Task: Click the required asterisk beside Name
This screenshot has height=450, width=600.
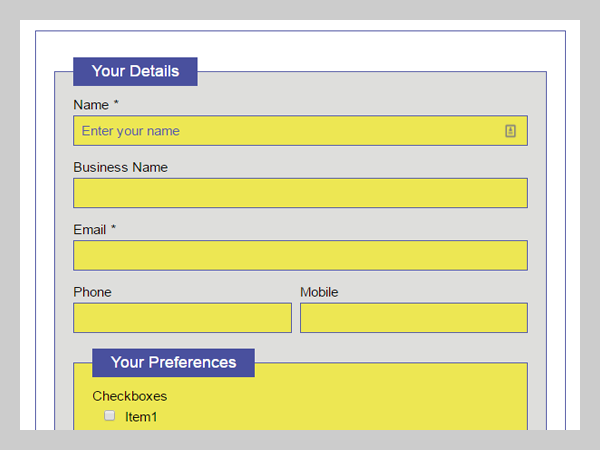Action: click(x=116, y=104)
